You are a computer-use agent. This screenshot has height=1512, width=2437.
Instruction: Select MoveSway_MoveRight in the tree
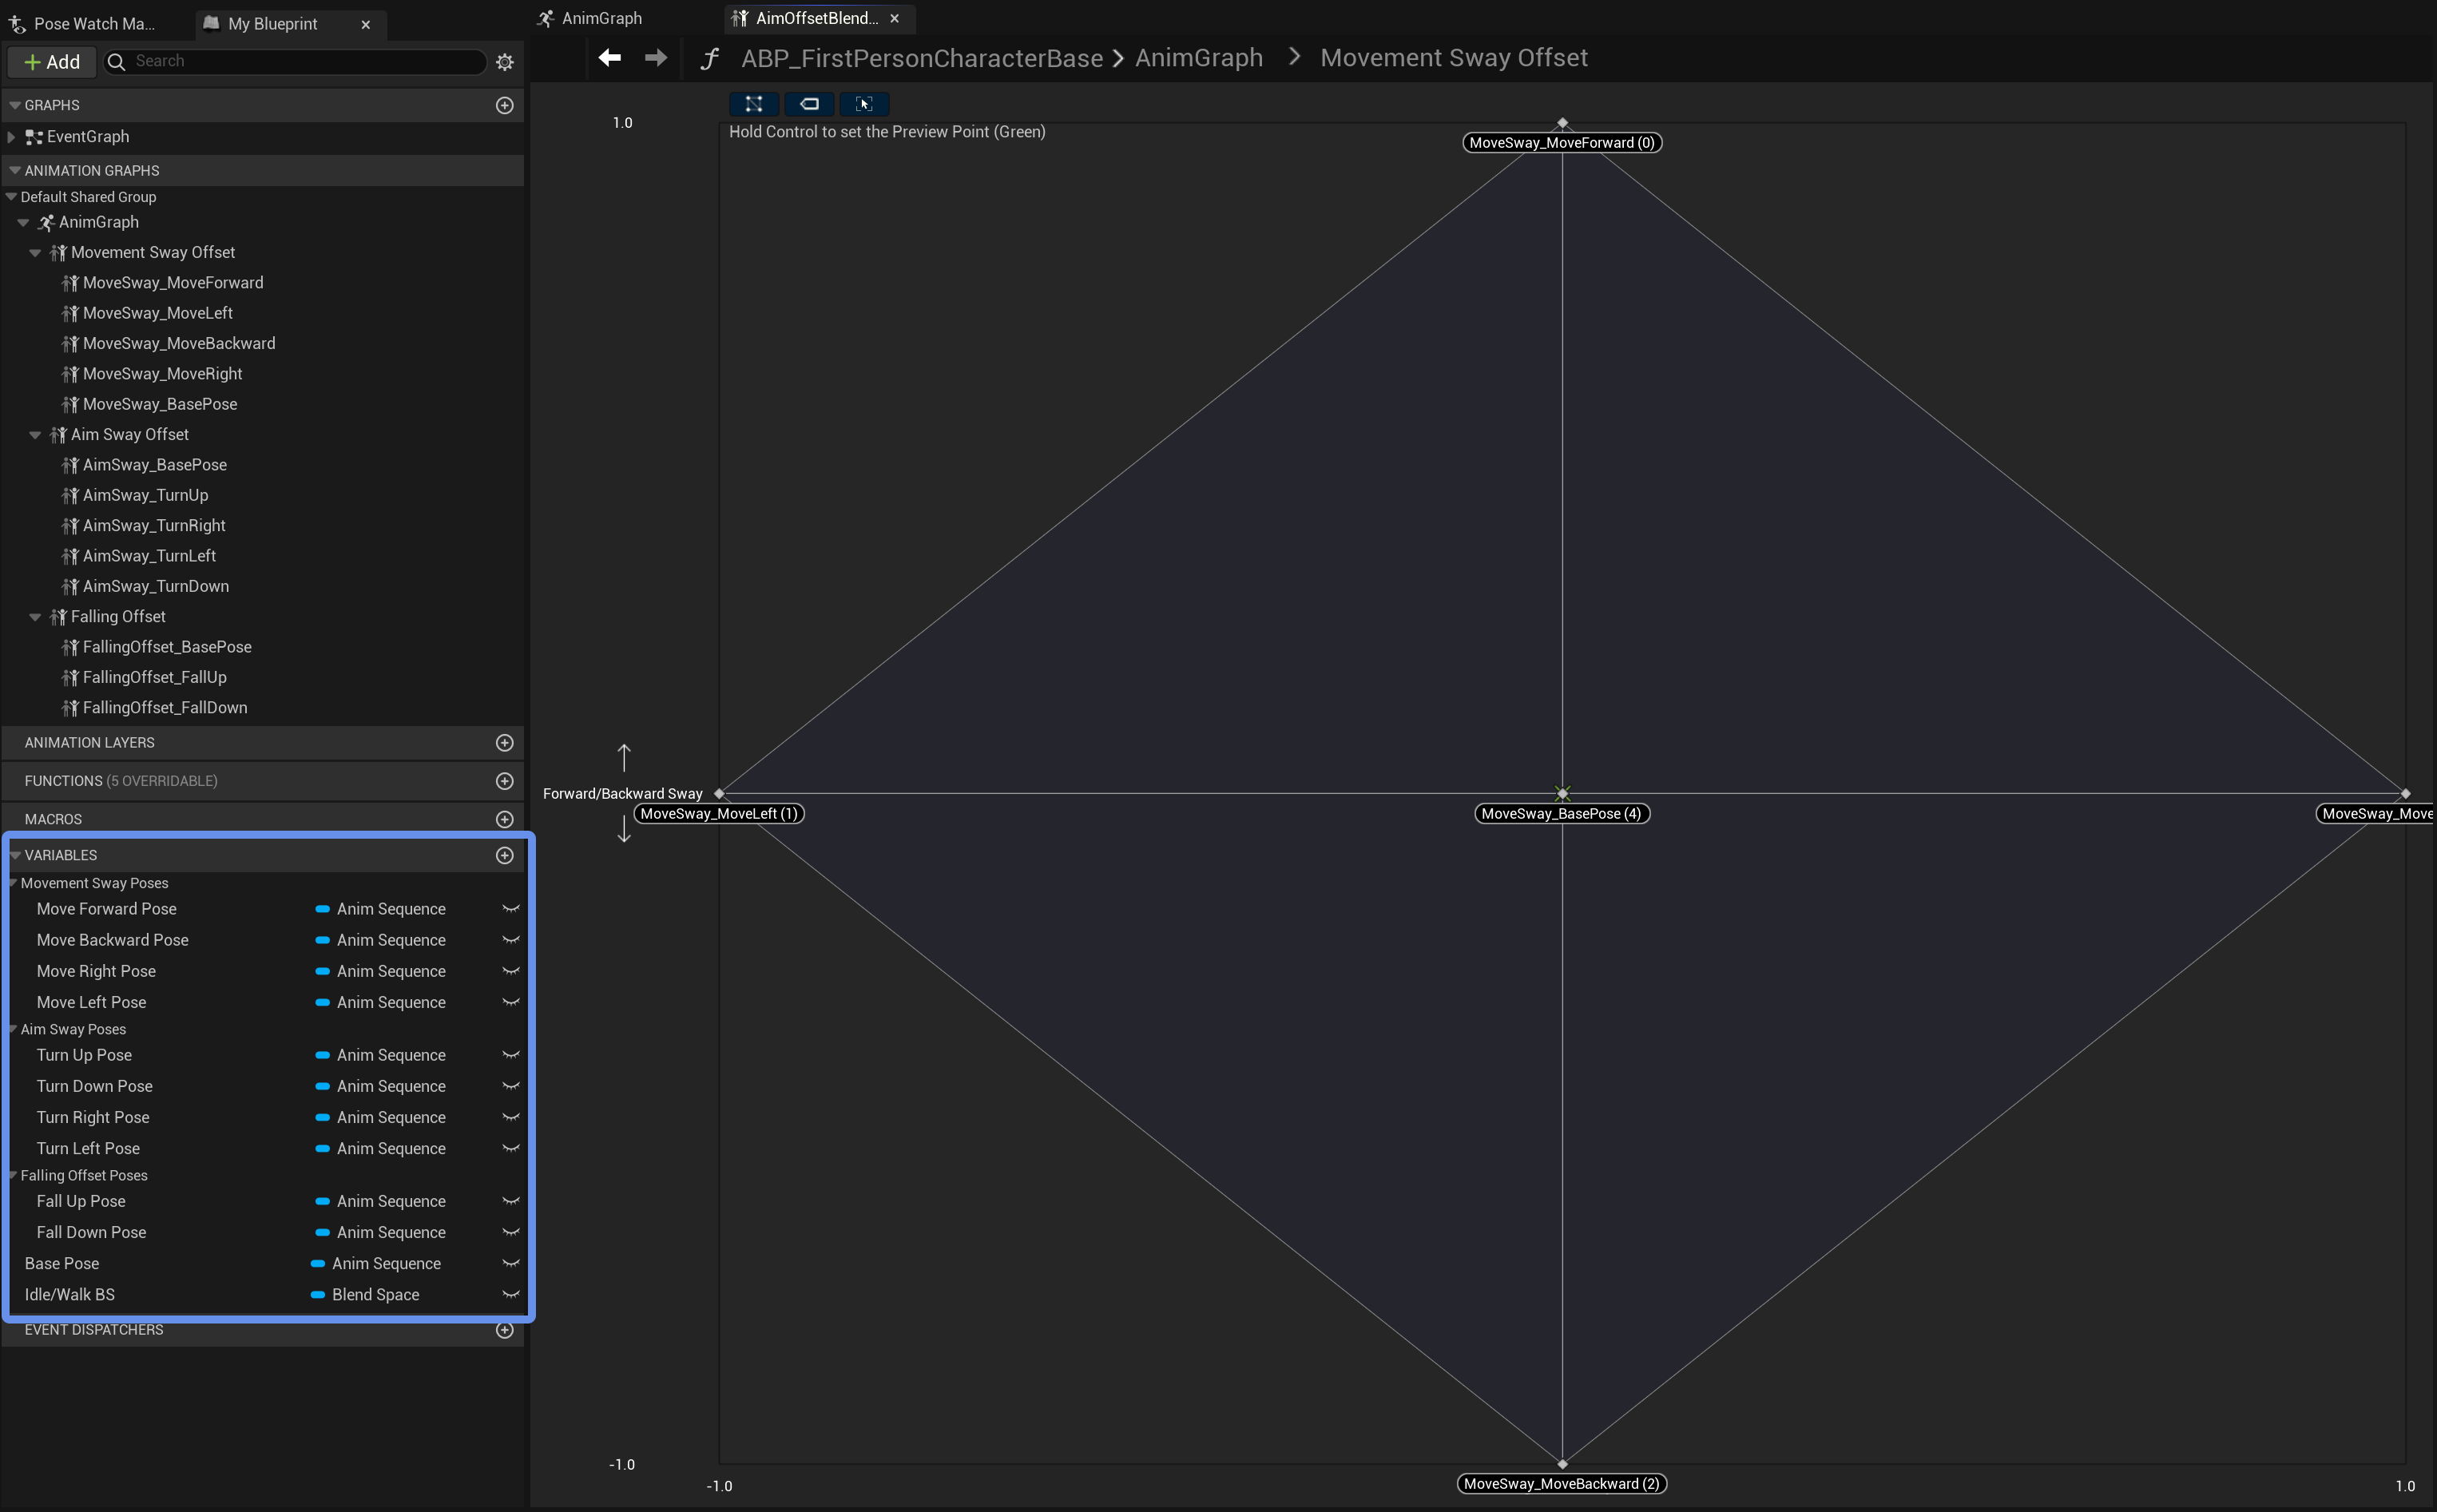tap(162, 374)
